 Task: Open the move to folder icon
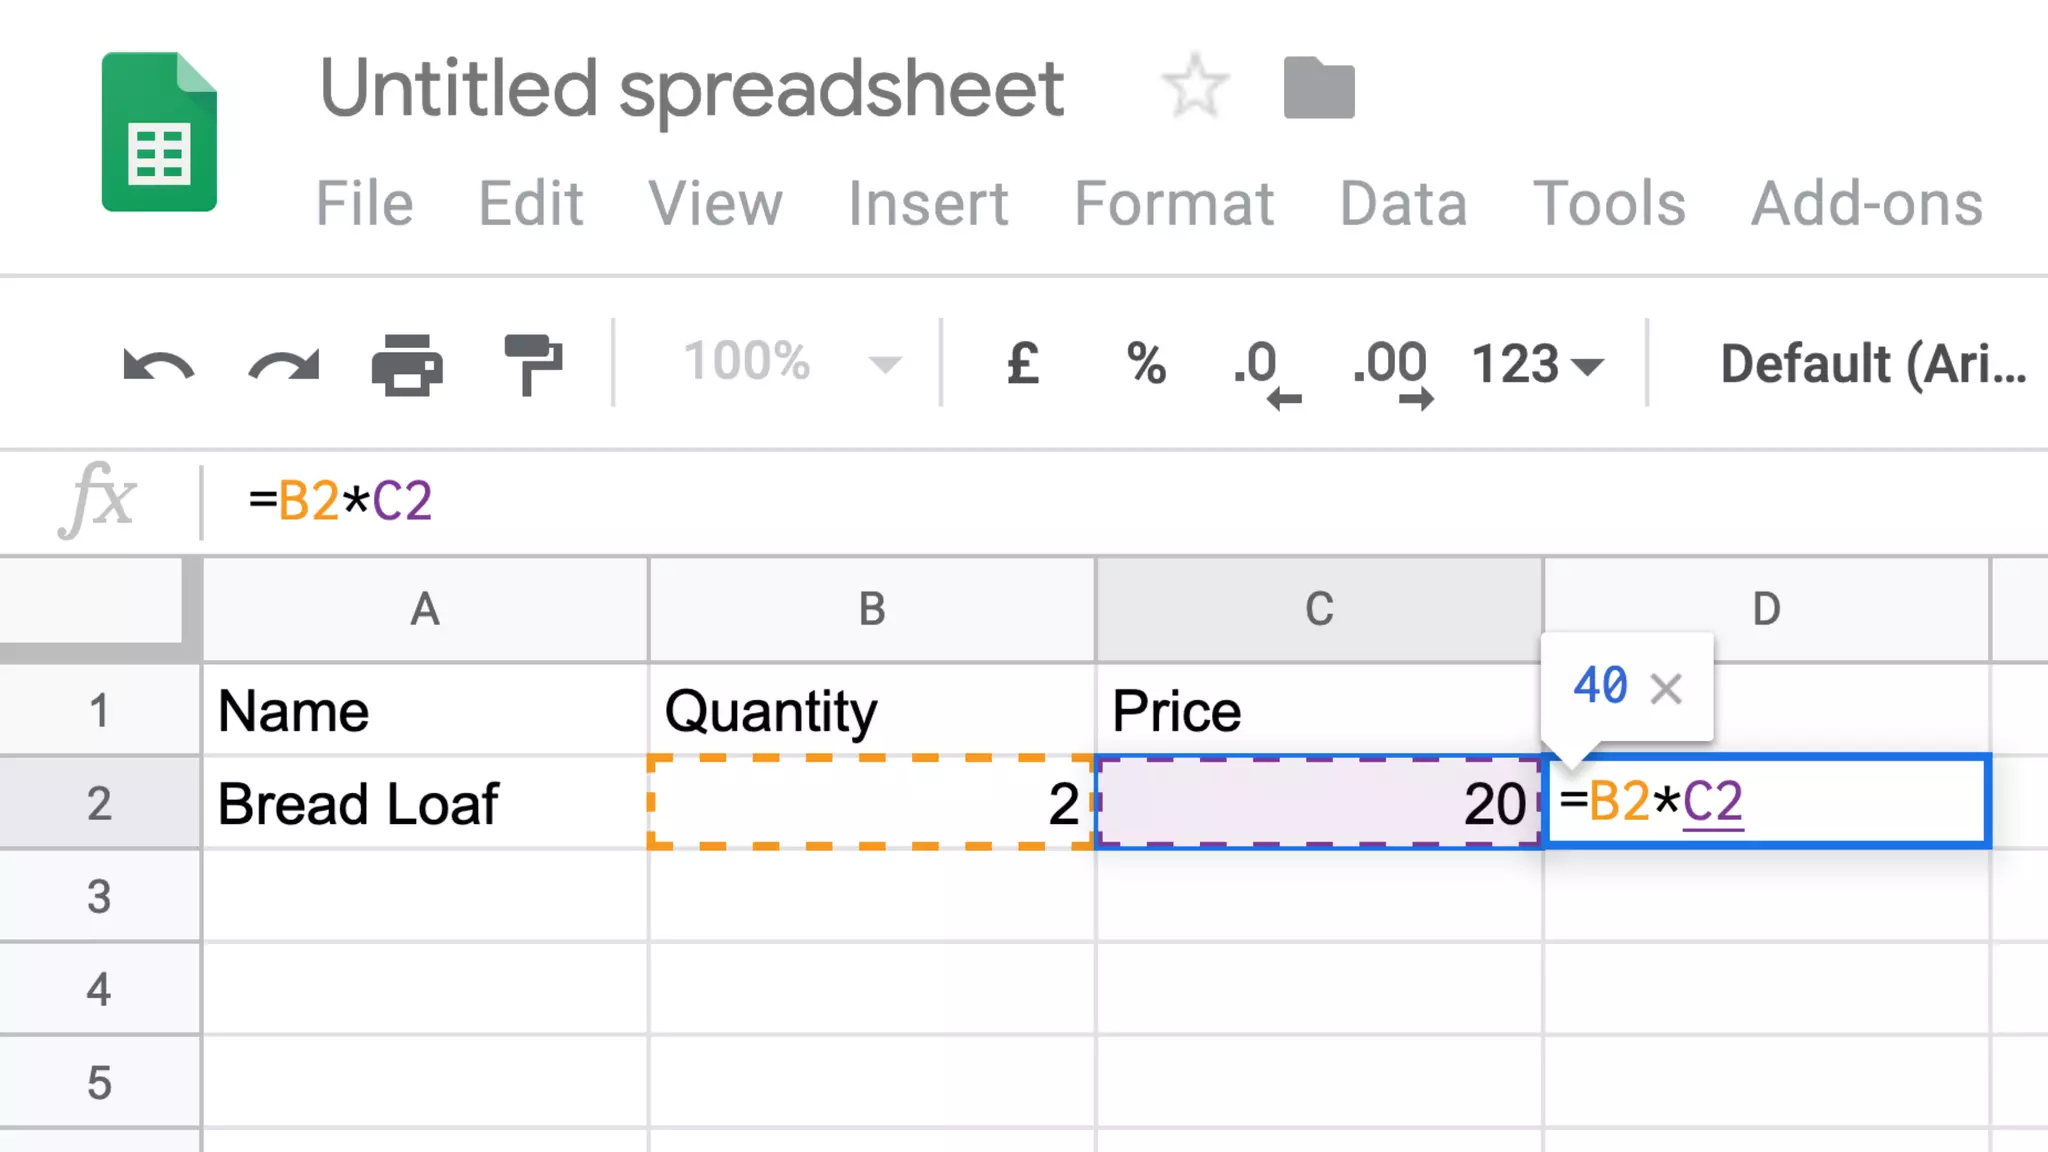click(x=1319, y=88)
